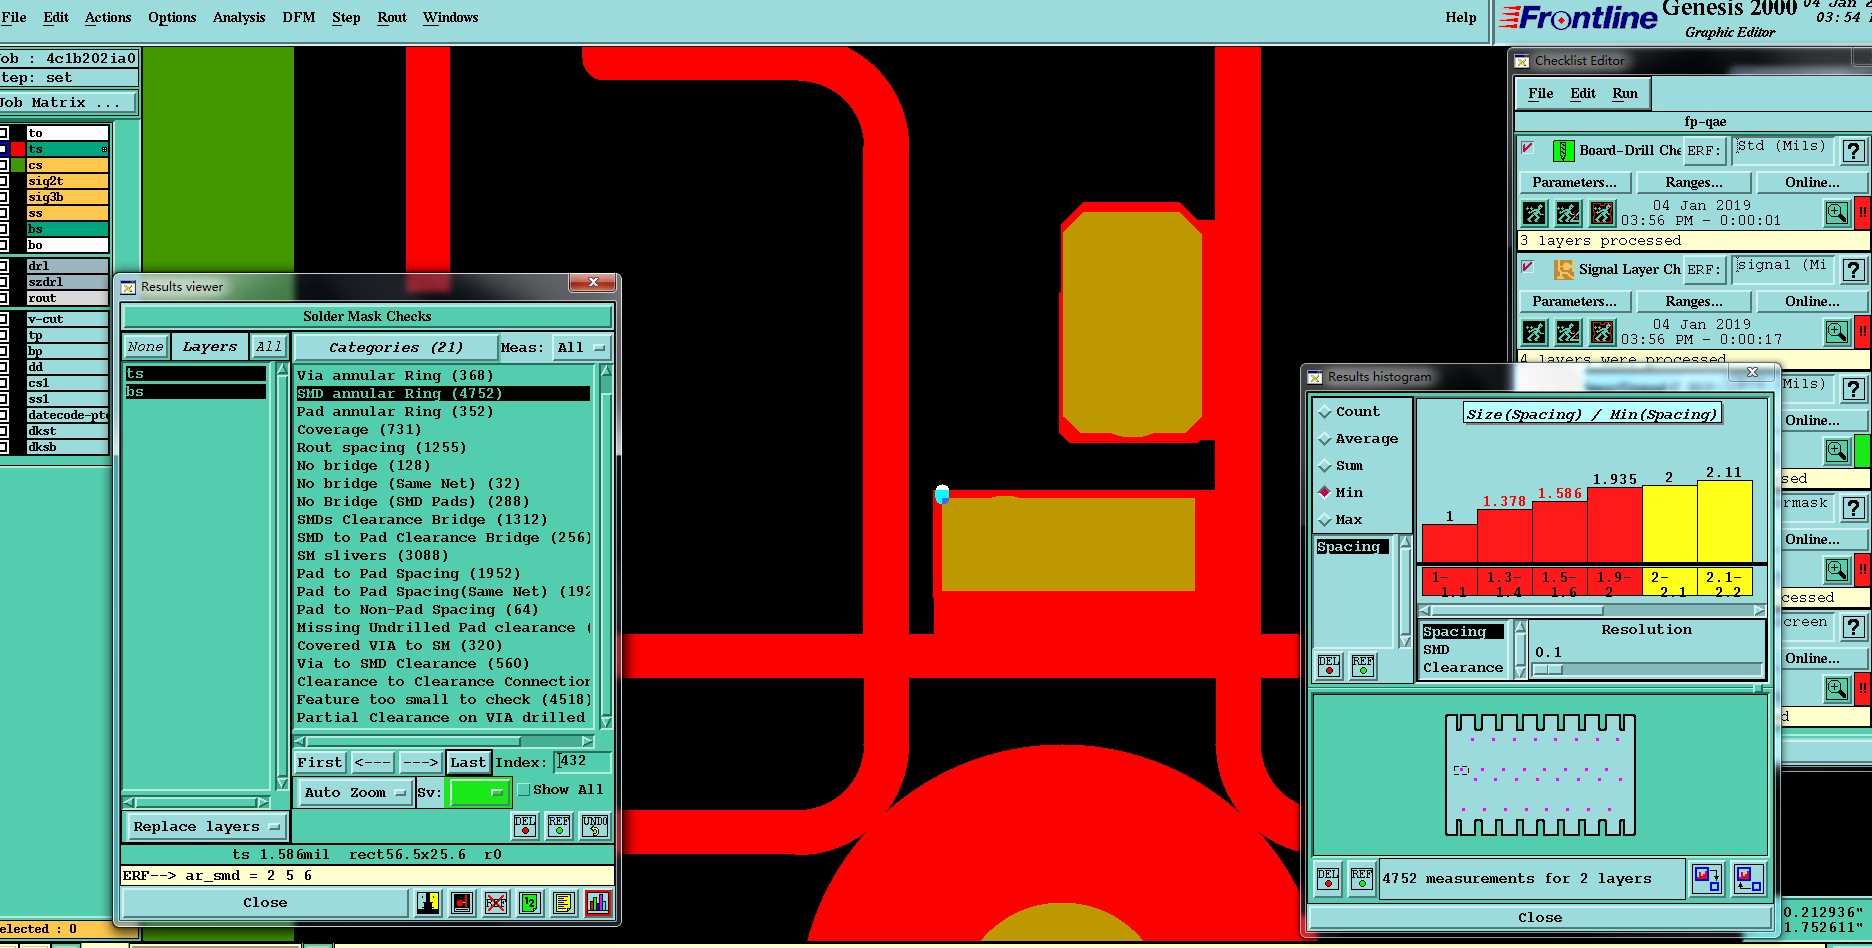1872x948 pixels.
Task: Toggle the ts layer checkbox in layer list
Action: pos(3,149)
